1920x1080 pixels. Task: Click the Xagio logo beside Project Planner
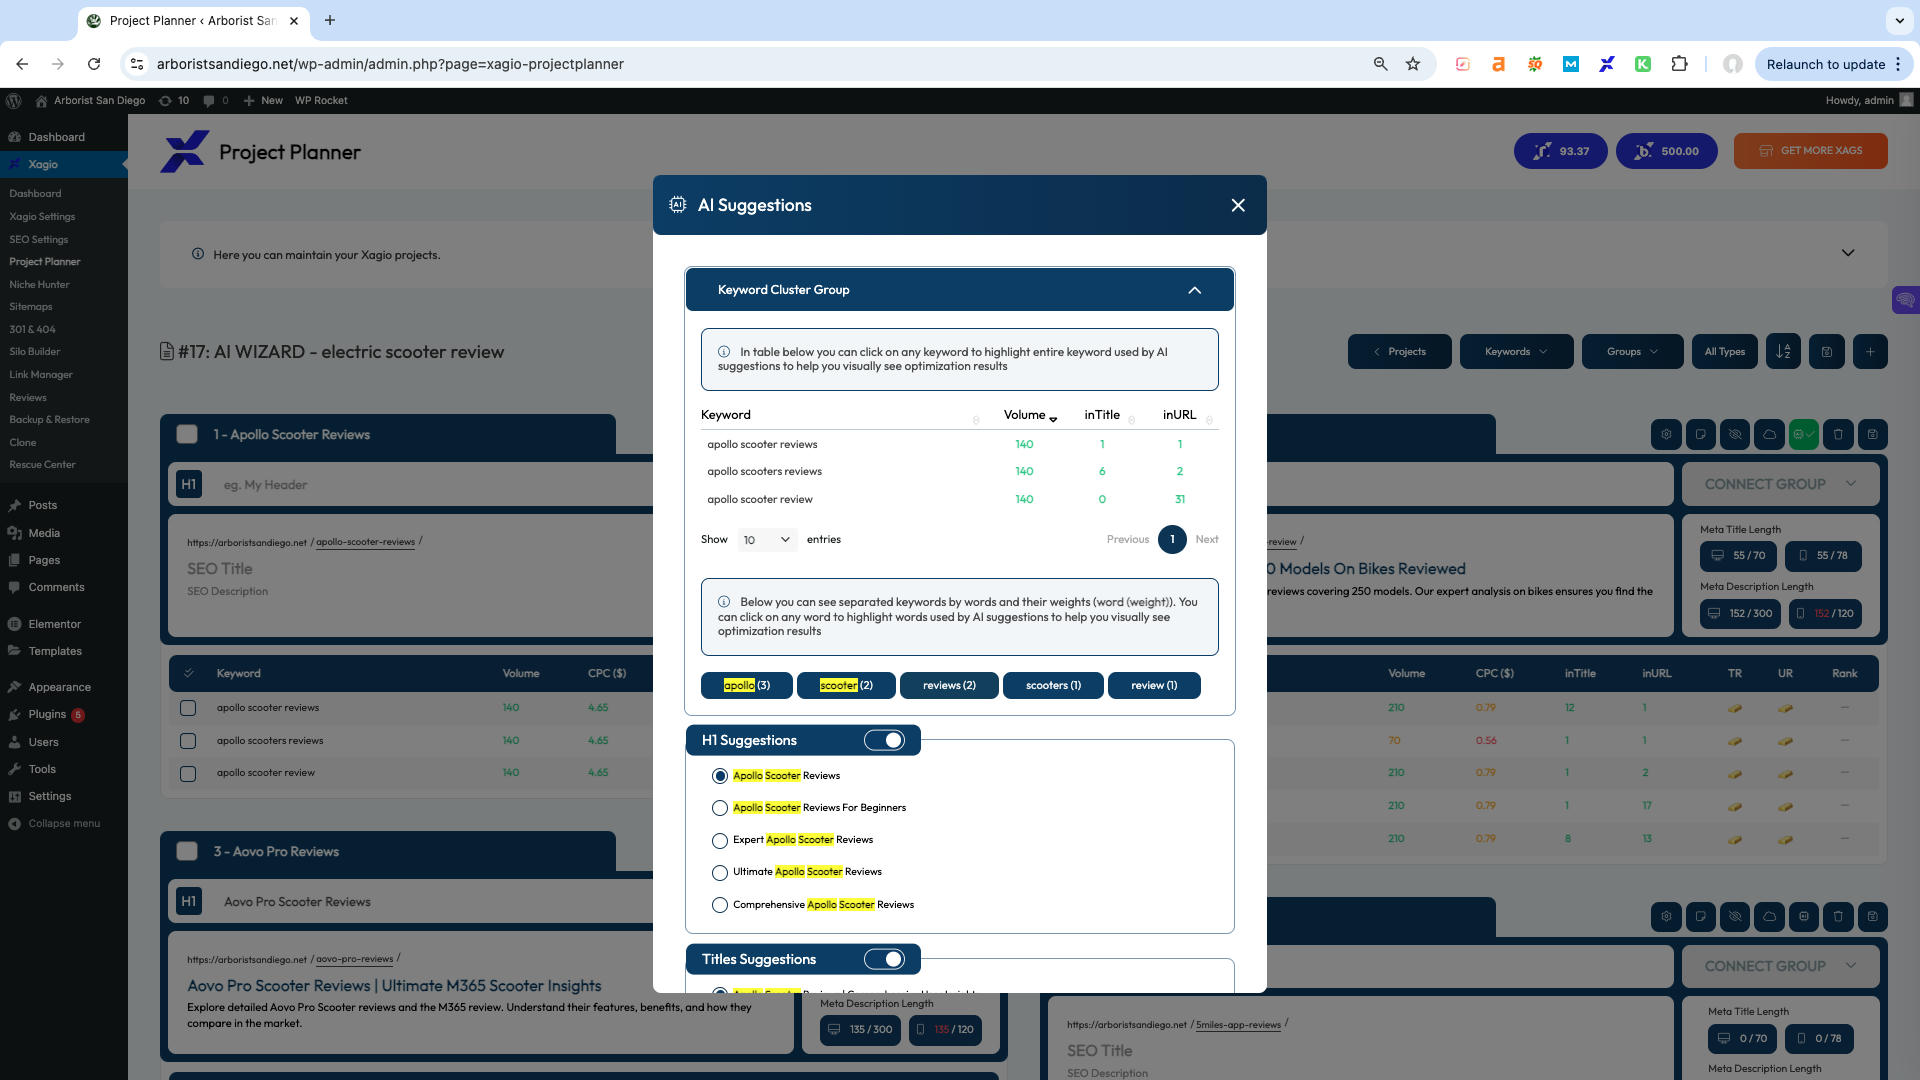(185, 152)
